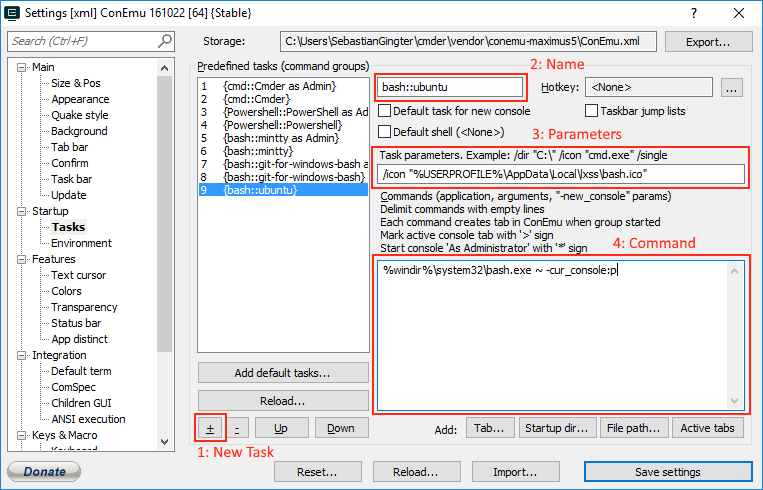Check the Default shell option
The width and height of the screenshot is (763, 490).
coord(385,132)
